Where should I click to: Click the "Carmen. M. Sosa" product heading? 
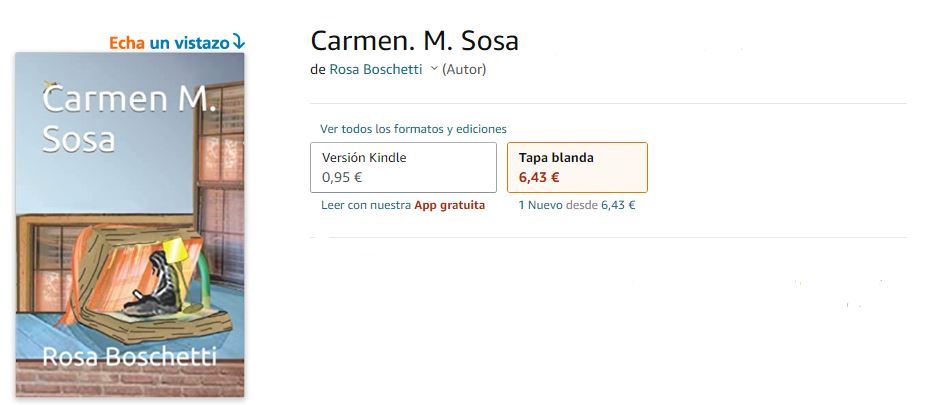414,41
